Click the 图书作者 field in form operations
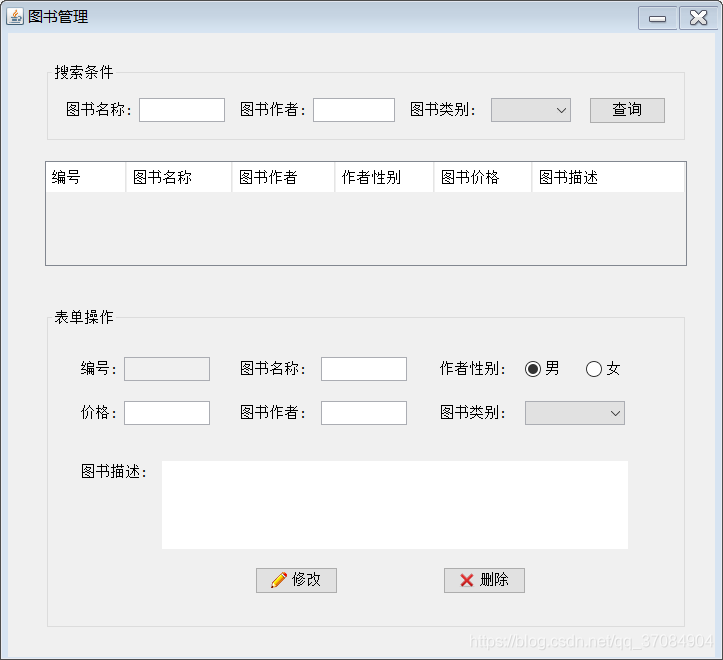The height and width of the screenshot is (660, 723). pyautogui.click(x=364, y=413)
